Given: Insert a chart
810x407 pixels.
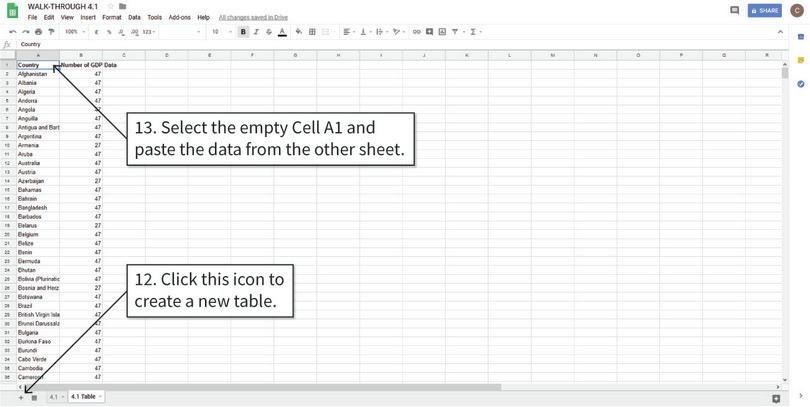Looking at the screenshot, I should click(x=442, y=32).
